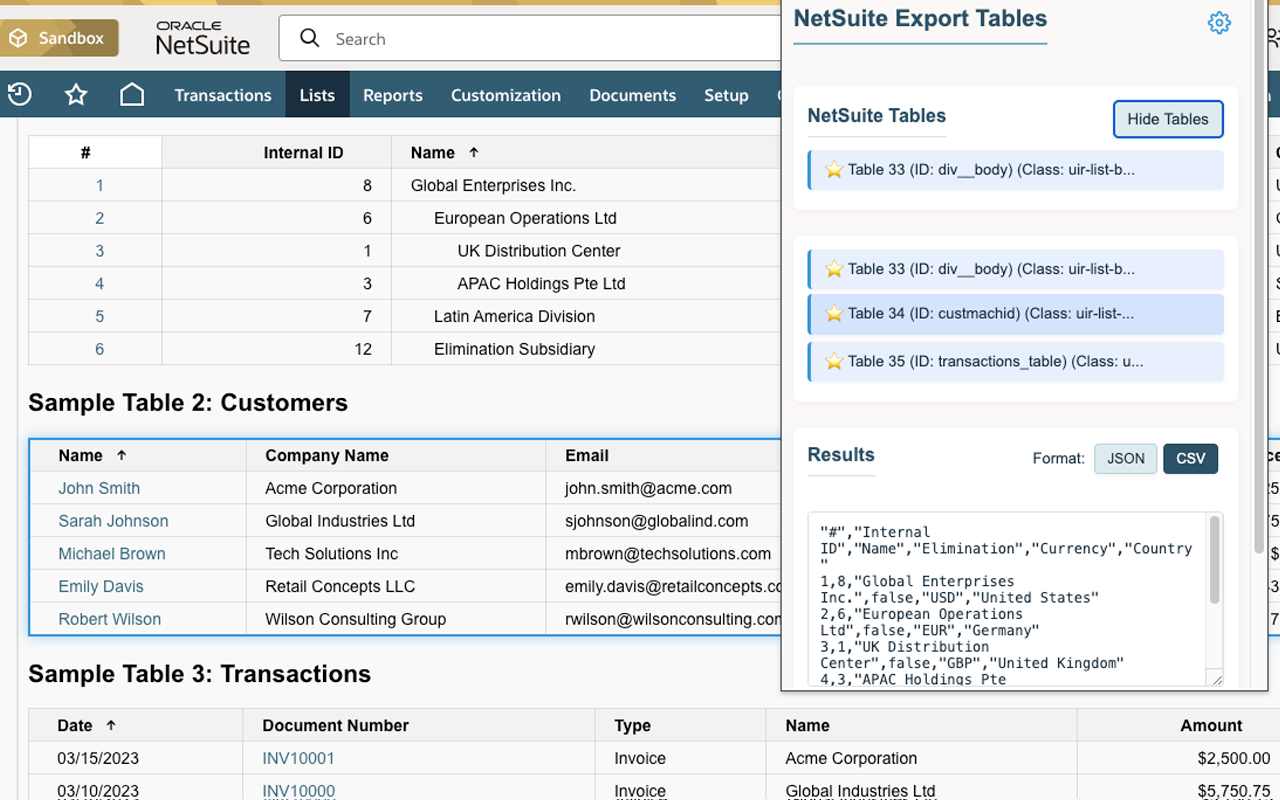Click the Oracle NetSuite logo
The width and height of the screenshot is (1280, 800).
tap(203, 38)
